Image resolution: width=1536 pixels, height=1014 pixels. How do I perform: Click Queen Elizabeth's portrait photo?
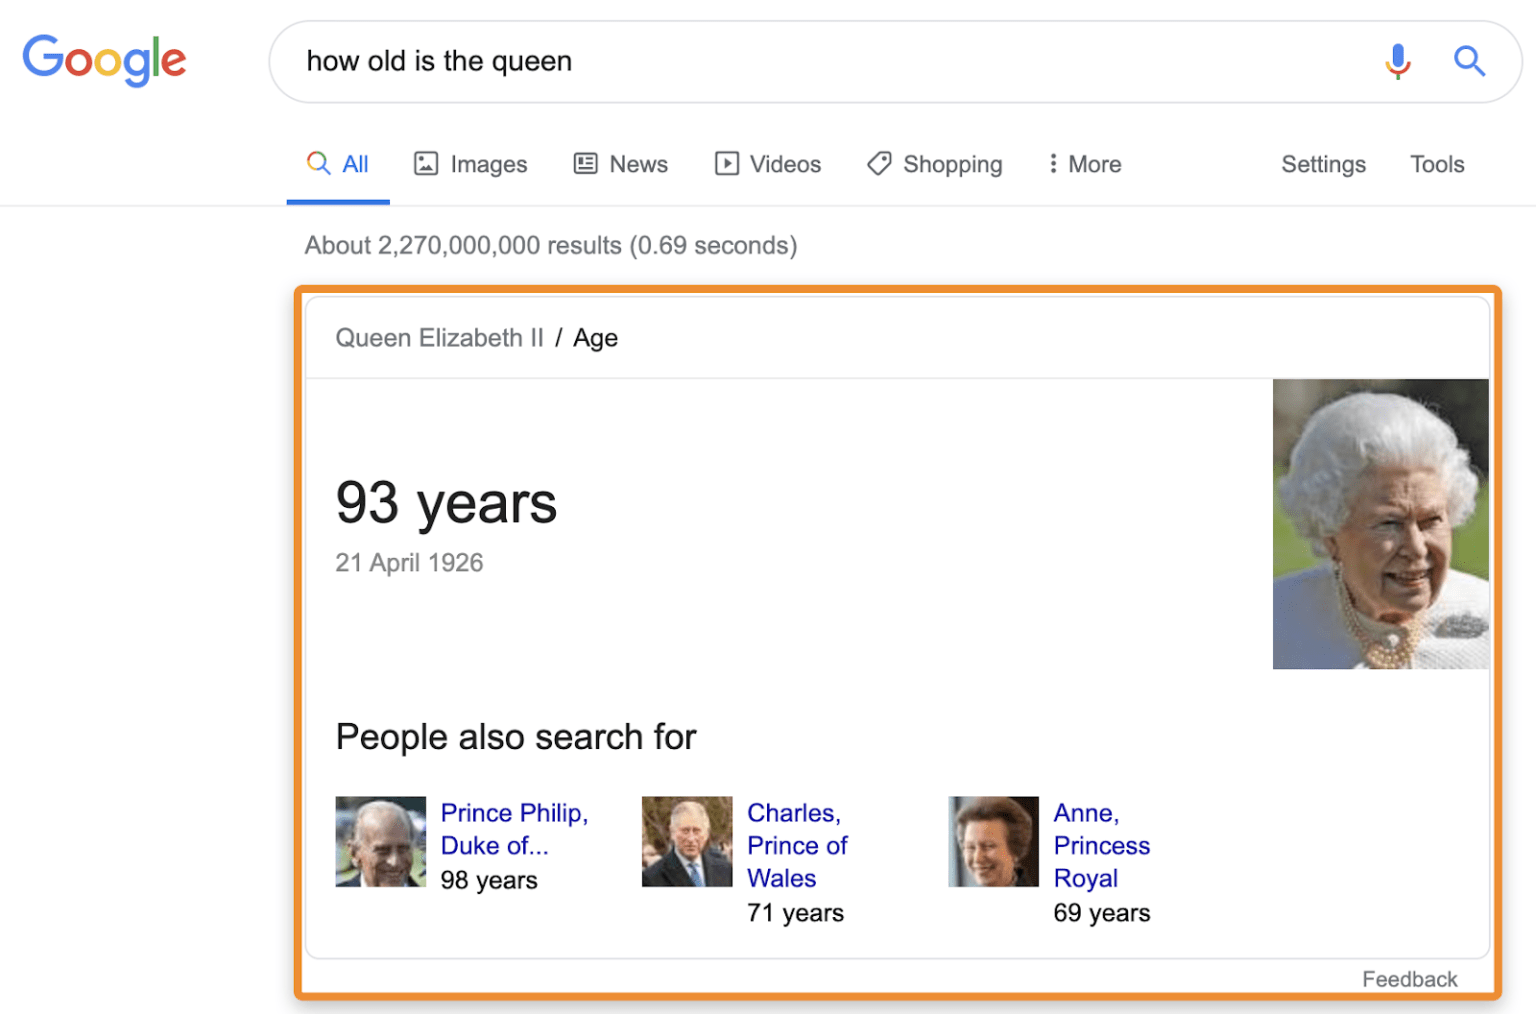[1380, 523]
